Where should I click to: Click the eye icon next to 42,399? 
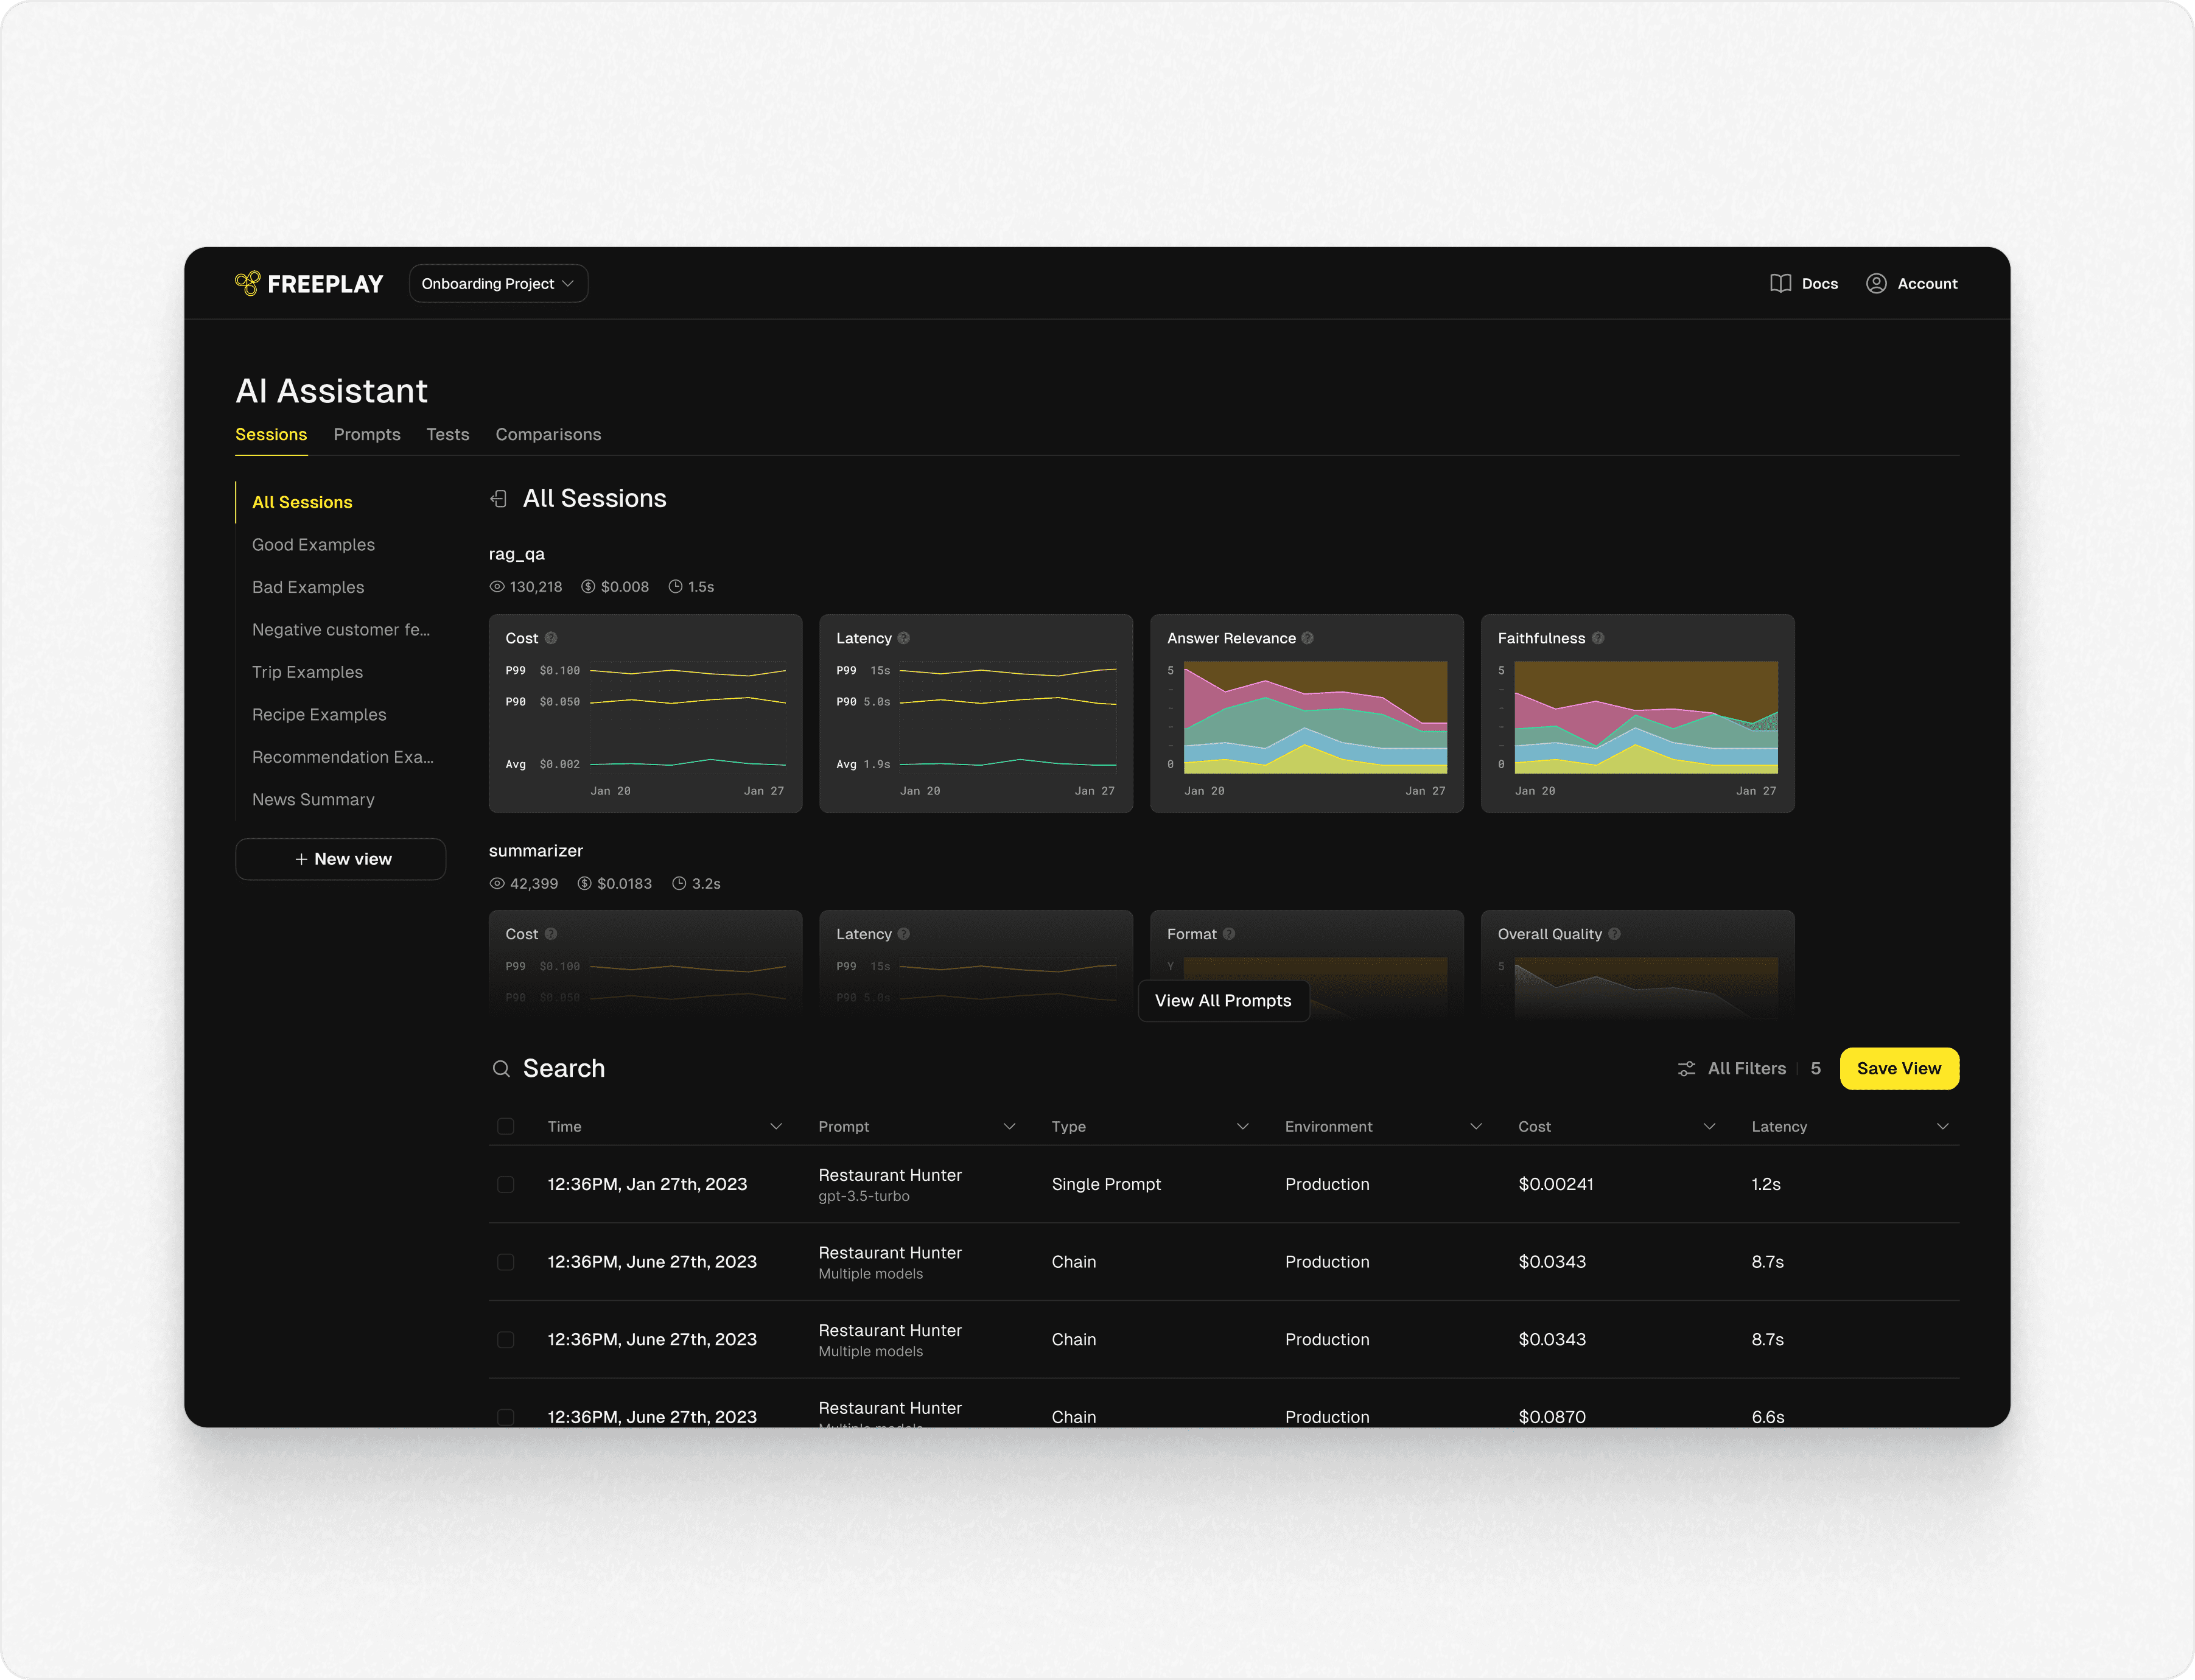(x=497, y=884)
